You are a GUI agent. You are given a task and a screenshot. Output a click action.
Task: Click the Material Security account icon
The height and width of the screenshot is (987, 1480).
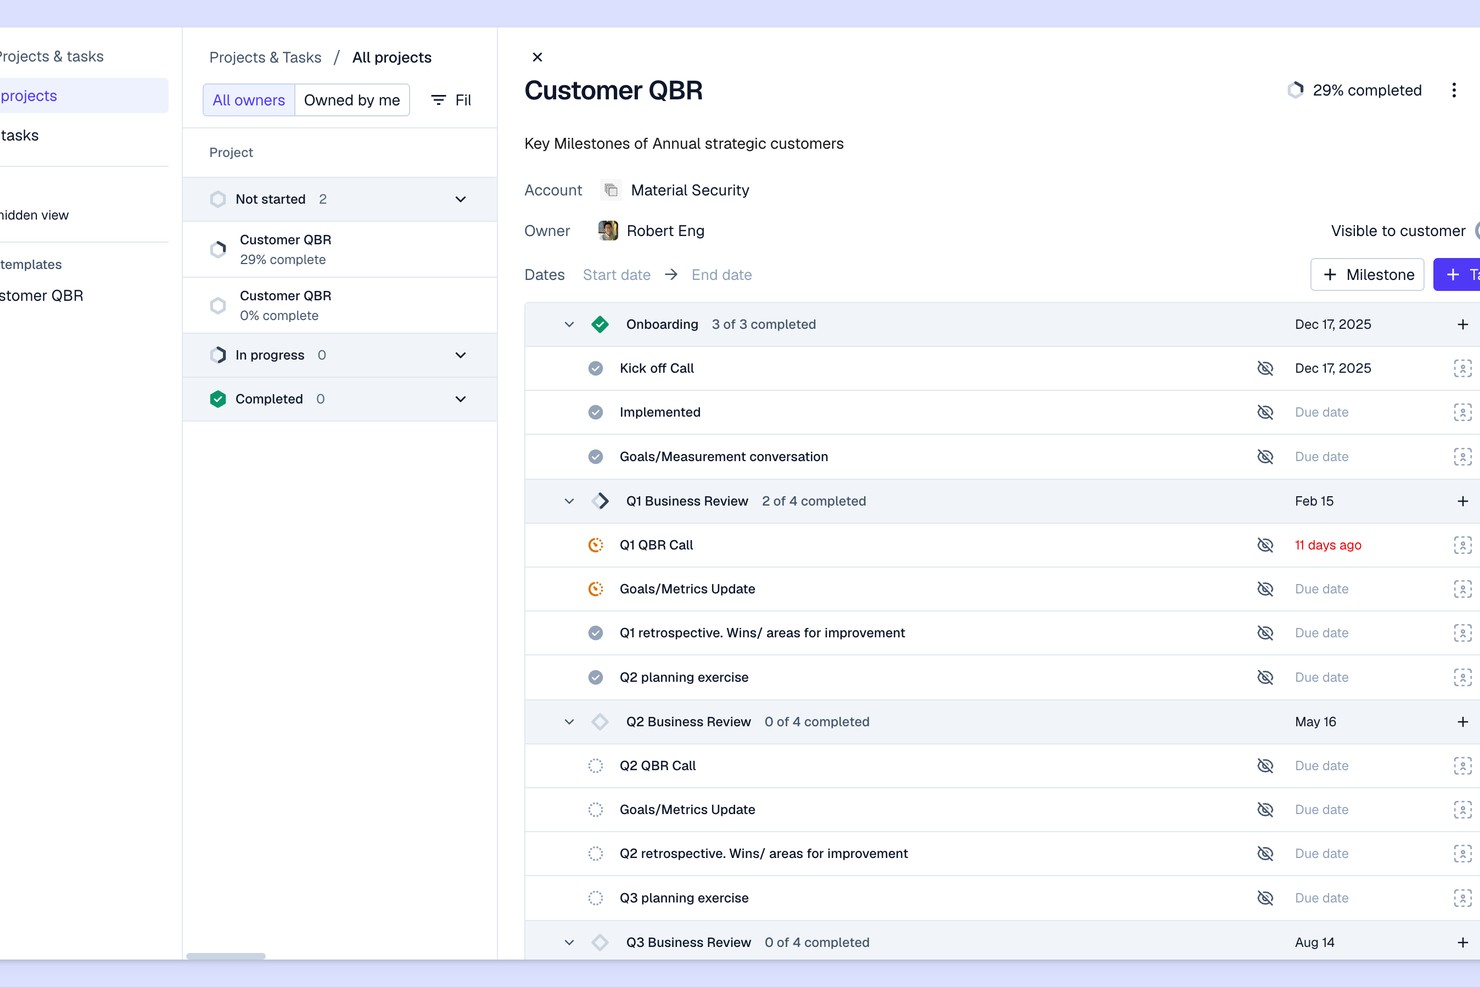click(610, 190)
